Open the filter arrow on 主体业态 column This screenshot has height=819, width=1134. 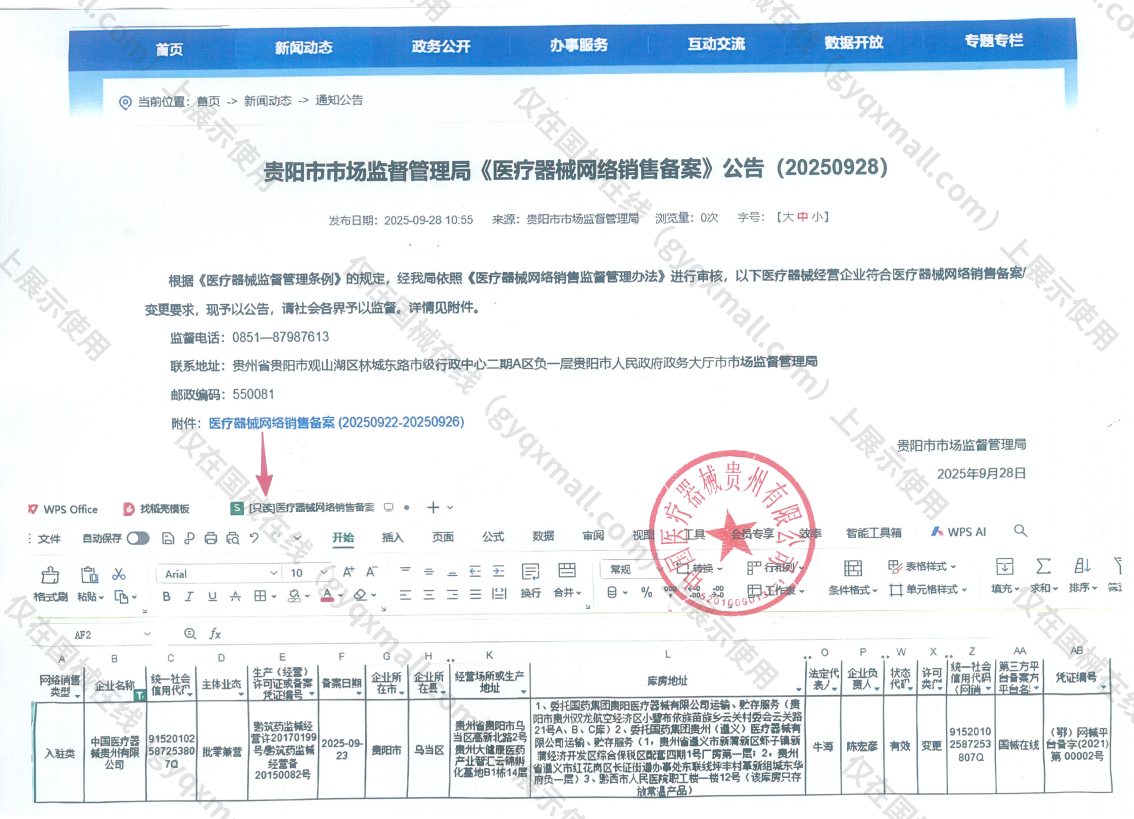tap(240, 693)
